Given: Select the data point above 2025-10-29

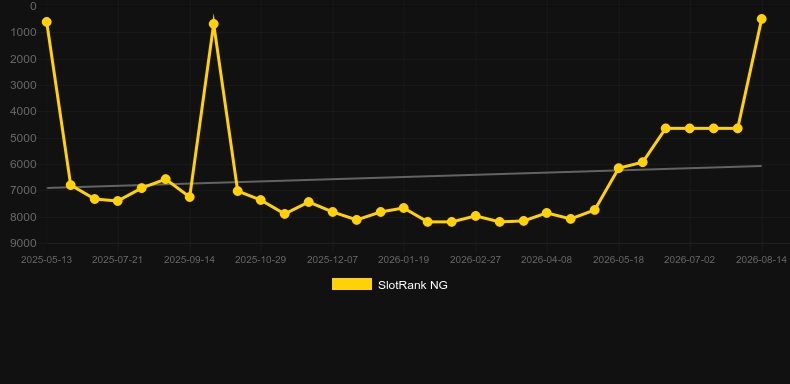Looking at the screenshot, I should [260, 200].
